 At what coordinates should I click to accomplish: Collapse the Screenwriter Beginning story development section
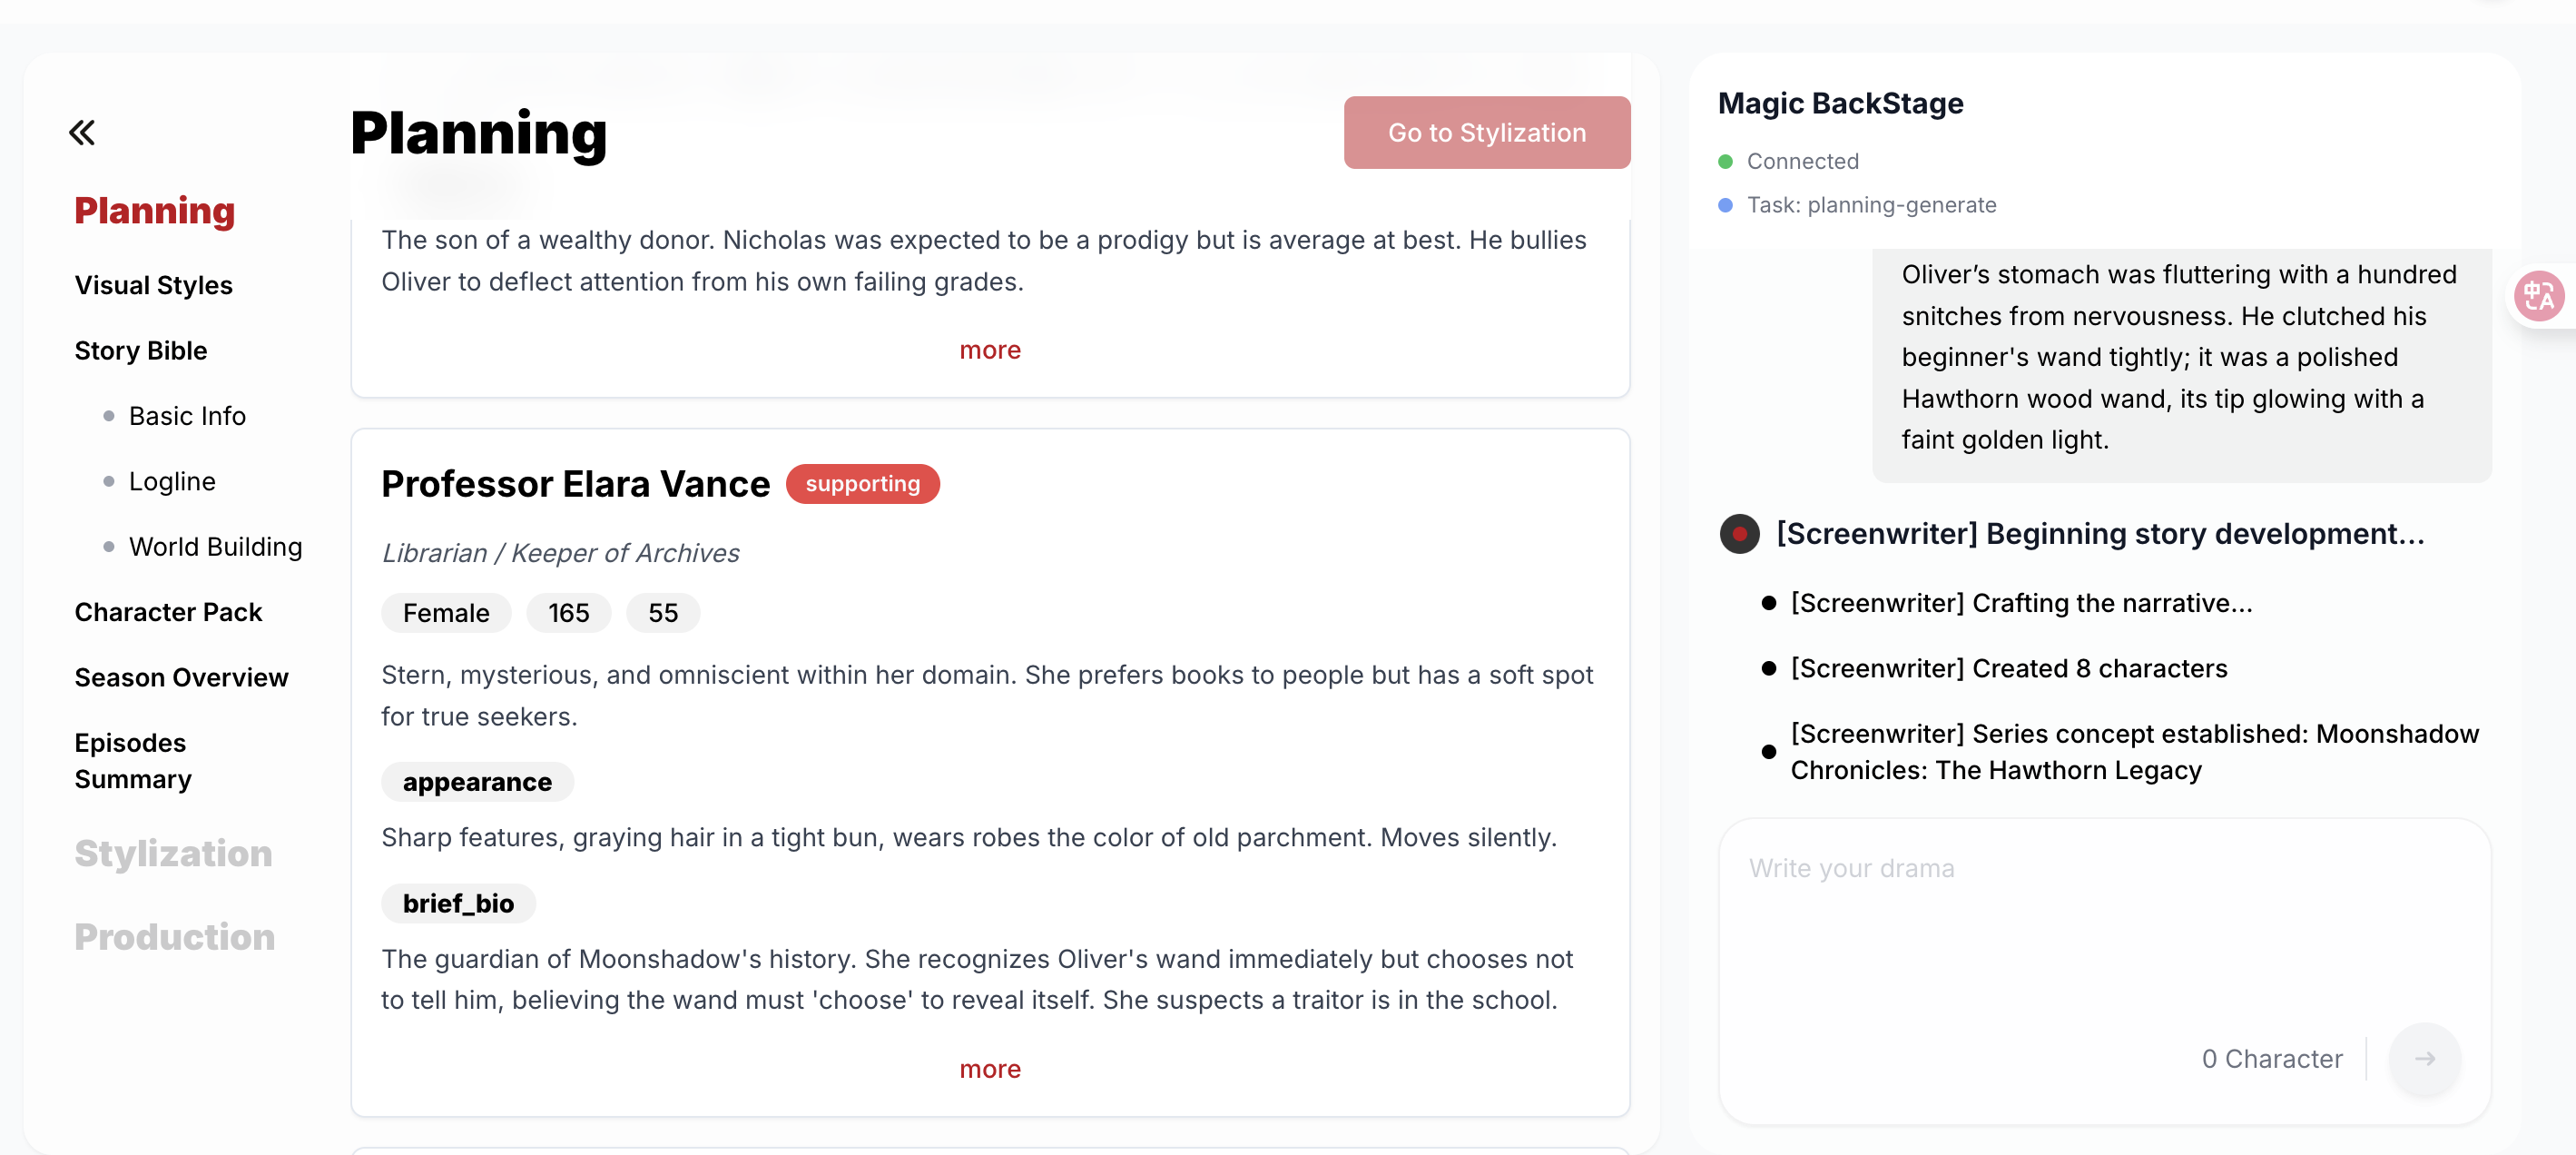pos(2100,534)
